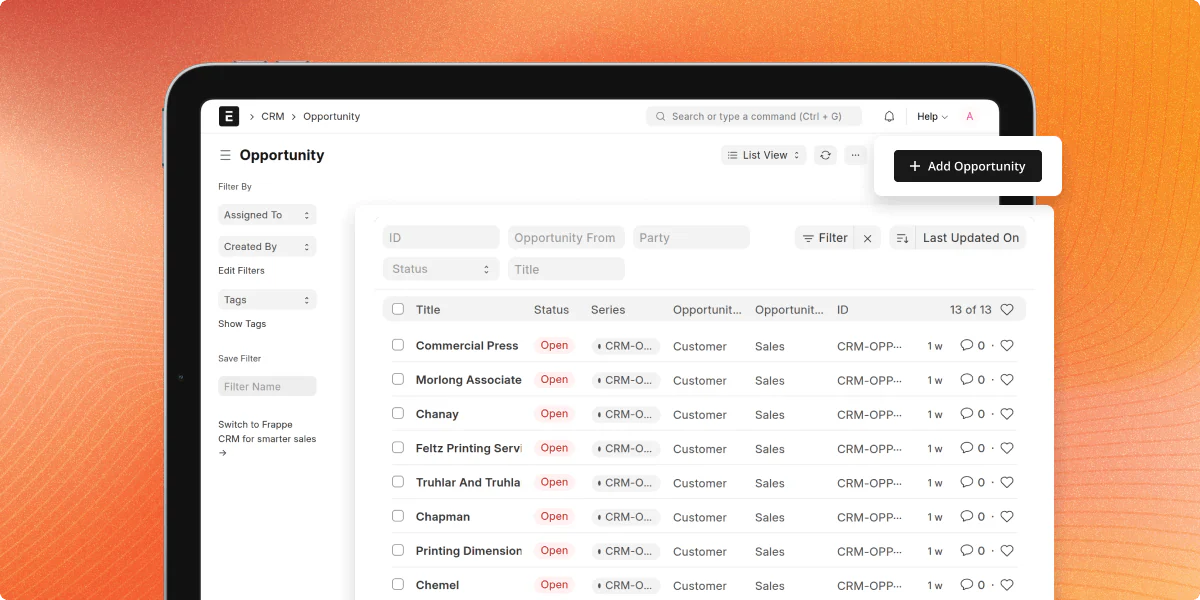Click the Add Opportunity button
The width and height of the screenshot is (1200, 600).
pos(968,166)
